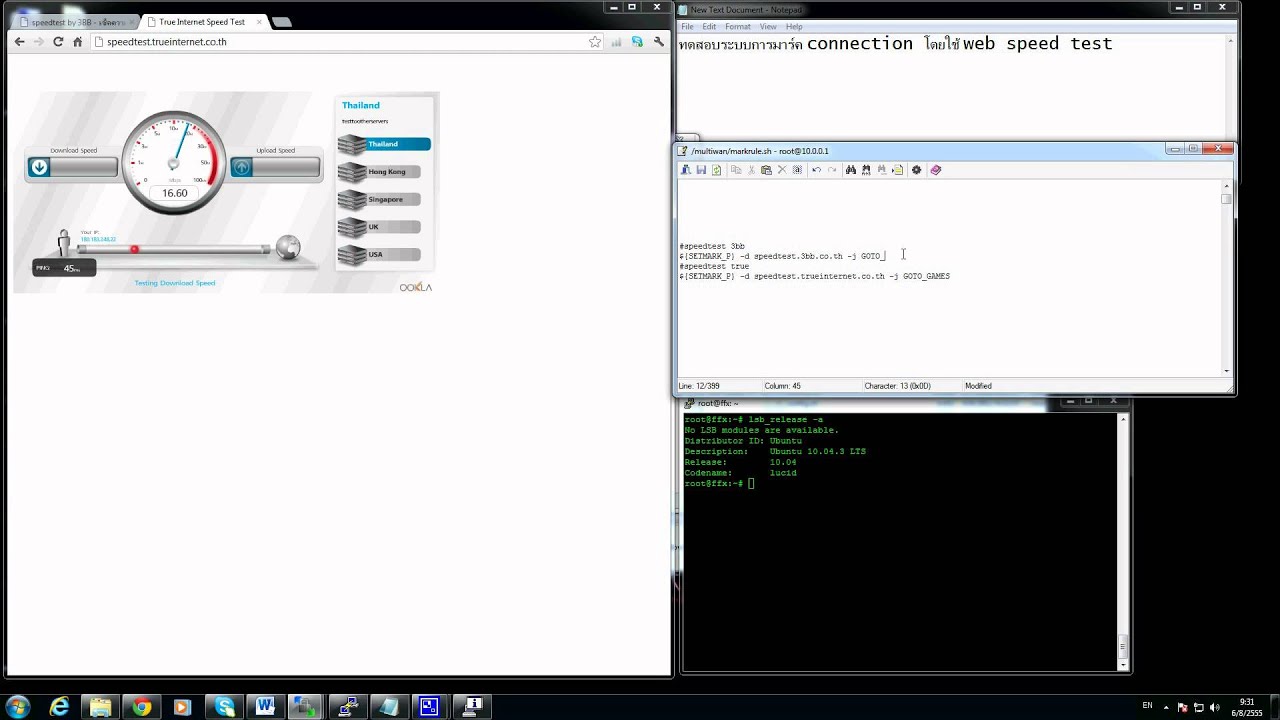This screenshot has height=720, width=1280.
Task: Choose the USA test server
Action: click(x=380, y=254)
